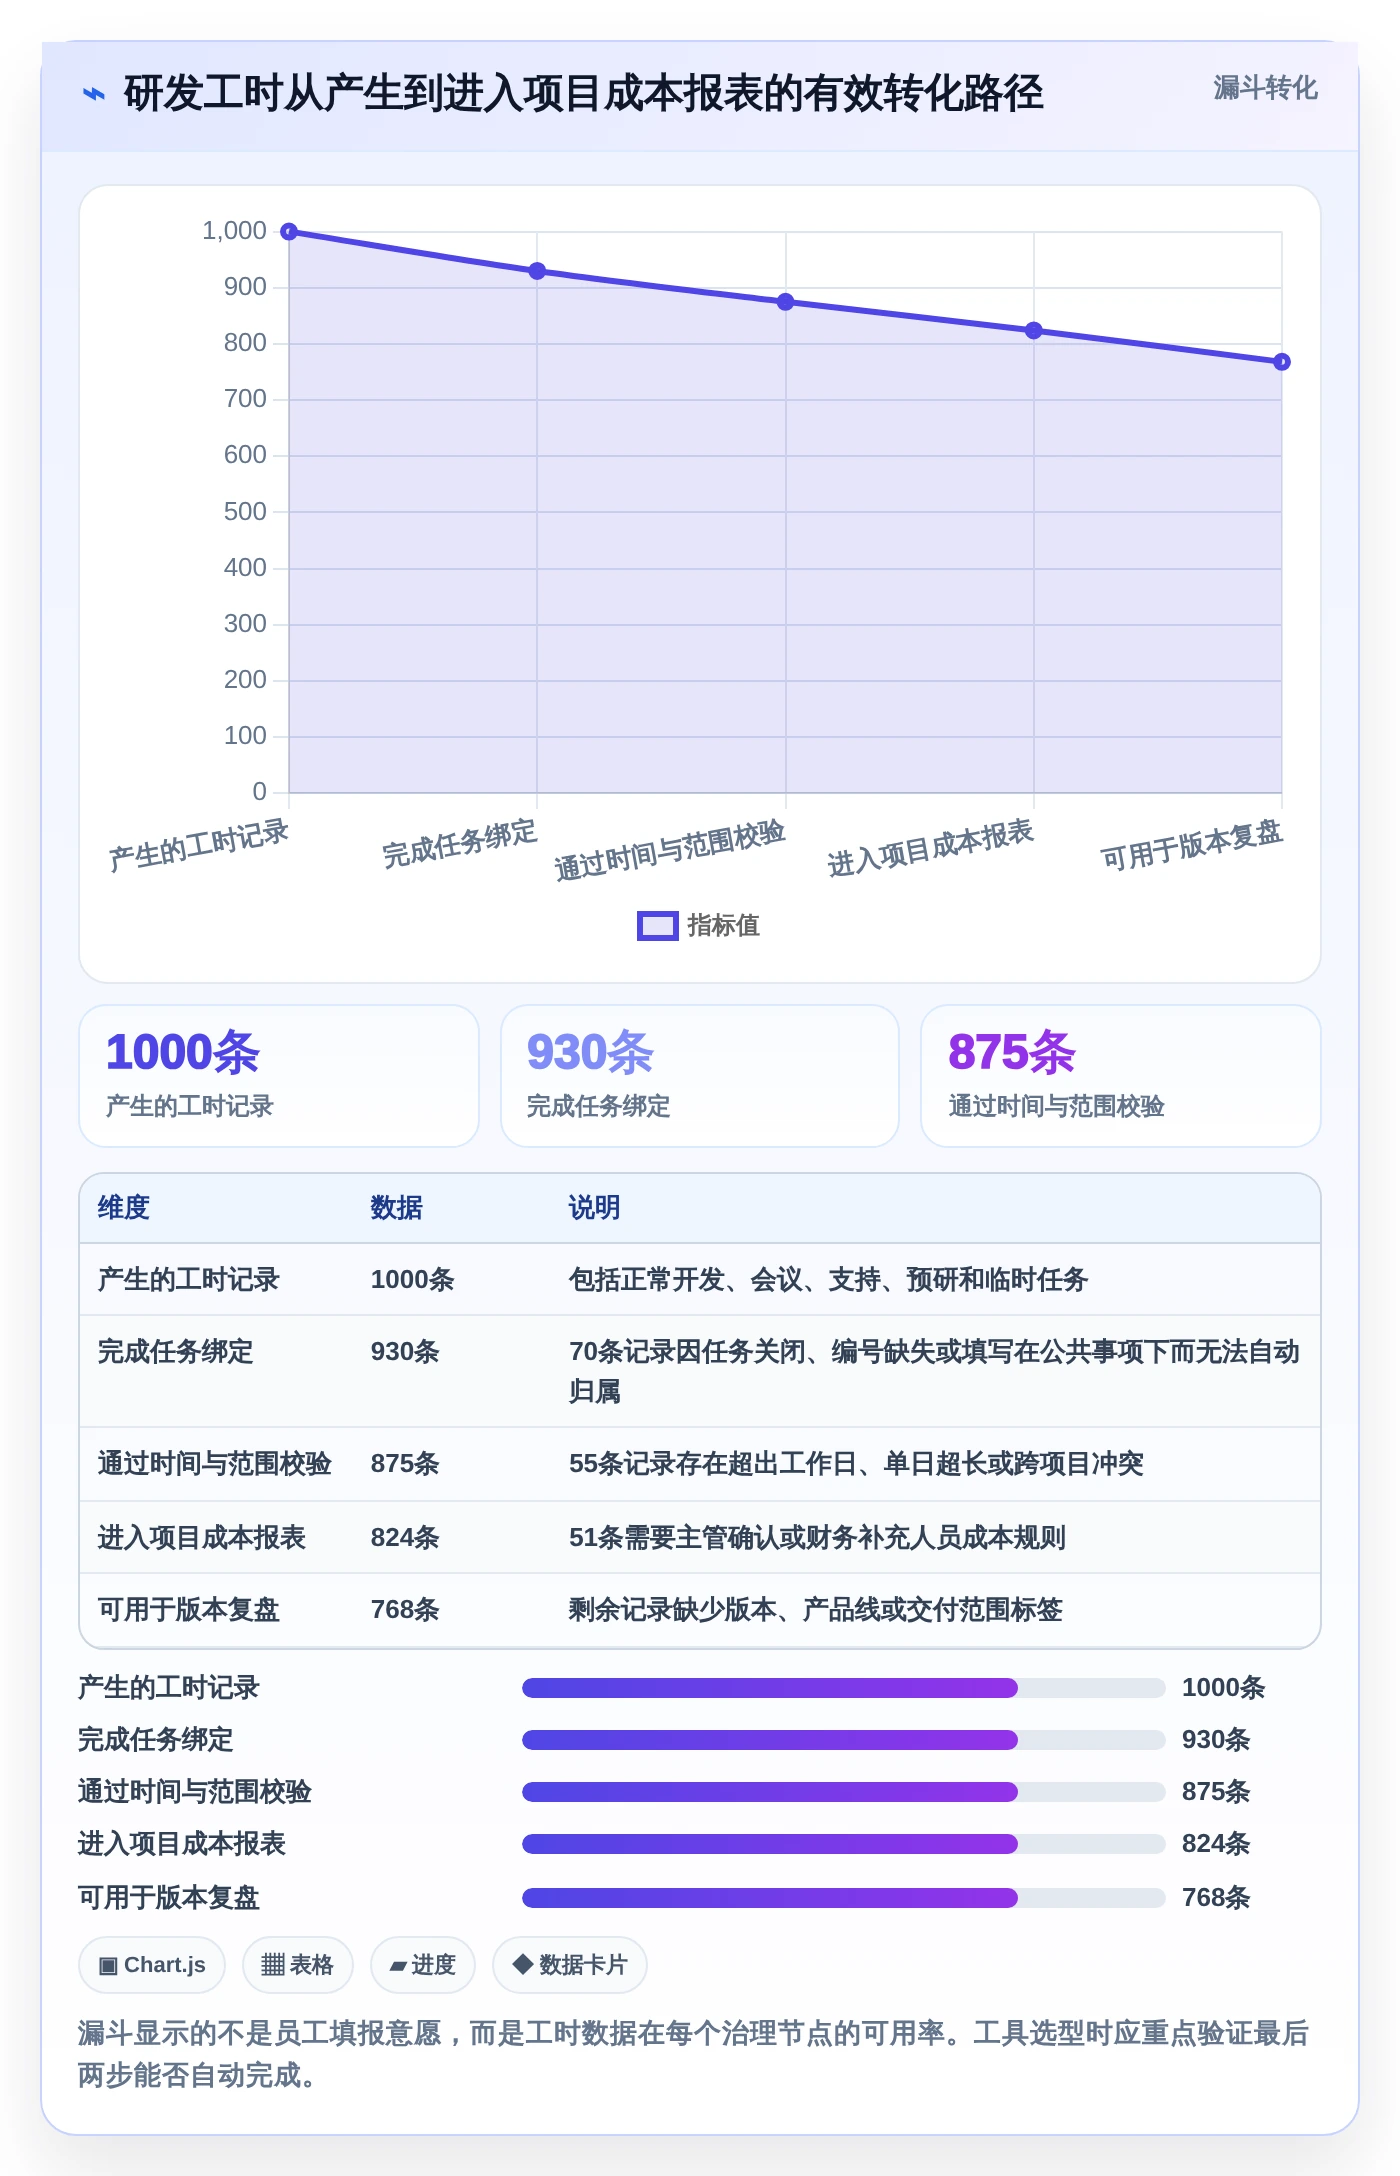Click the 数据卡片 tag chip
1400x2176 pixels.
[x=570, y=1965]
